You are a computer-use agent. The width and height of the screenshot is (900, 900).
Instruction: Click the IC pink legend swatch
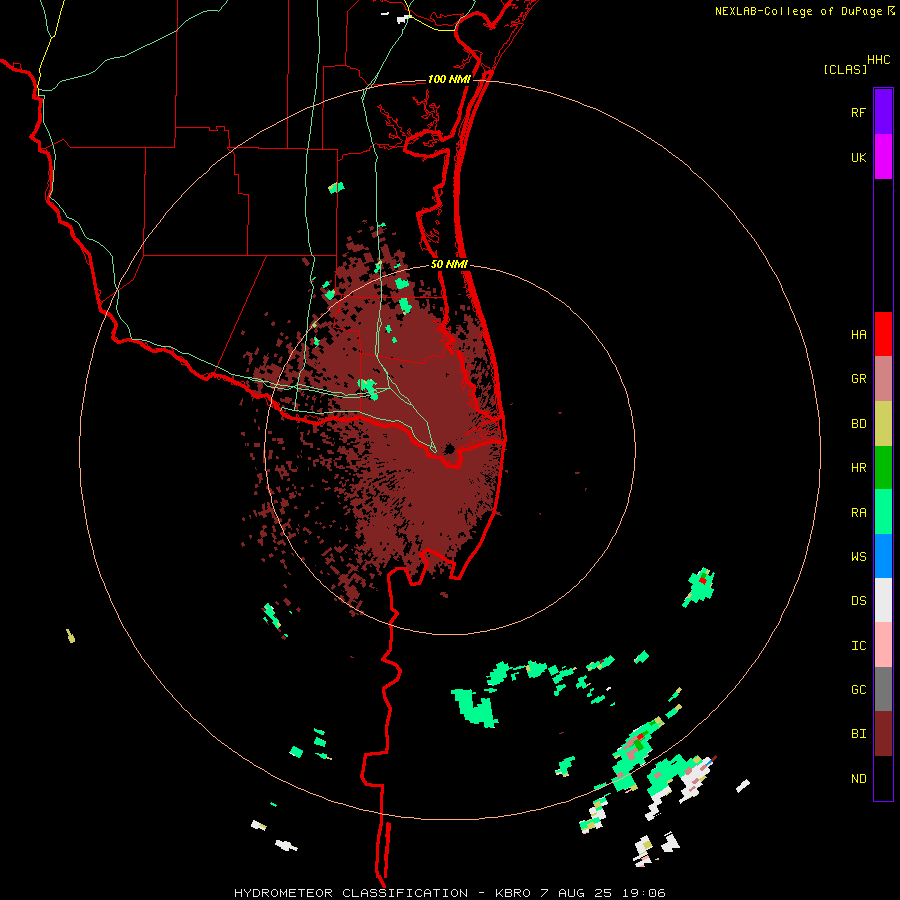(x=883, y=645)
